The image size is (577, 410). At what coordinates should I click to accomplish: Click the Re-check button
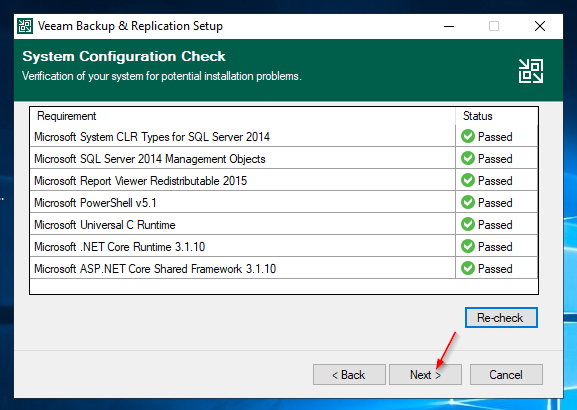[x=501, y=318]
